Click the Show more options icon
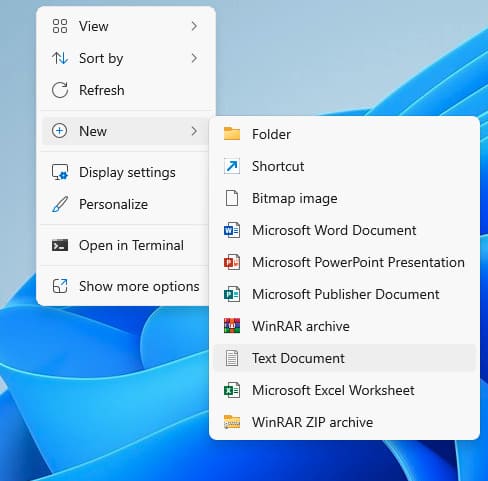Viewport: 488px width, 481px height. coord(60,286)
